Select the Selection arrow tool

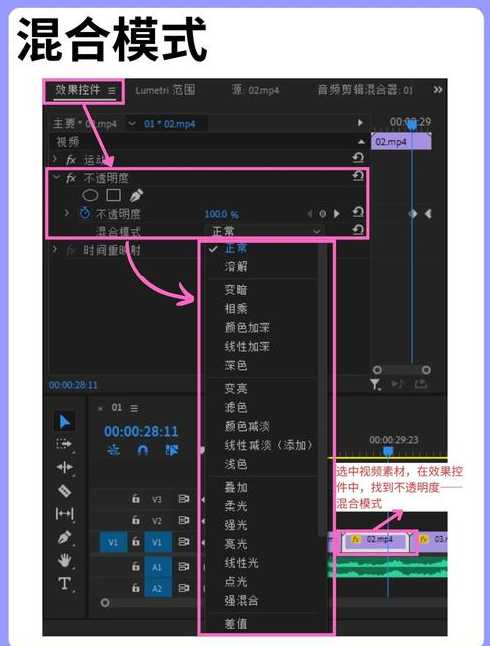(65, 422)
